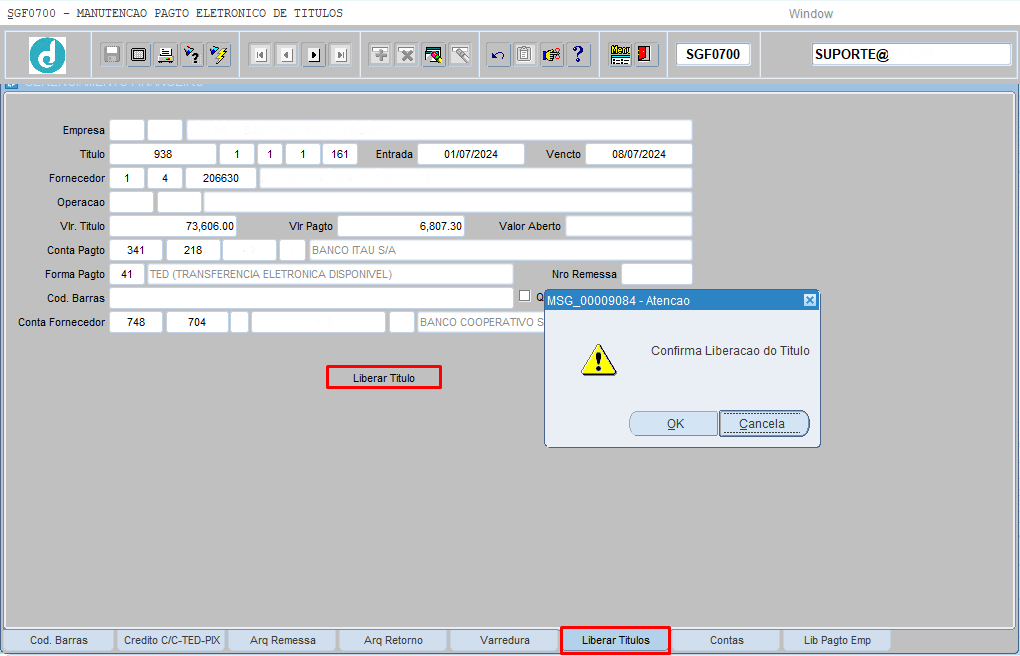Click the Cod. Barras input field
This screenshot has height=656, width=1020.
tap(310, 298)
